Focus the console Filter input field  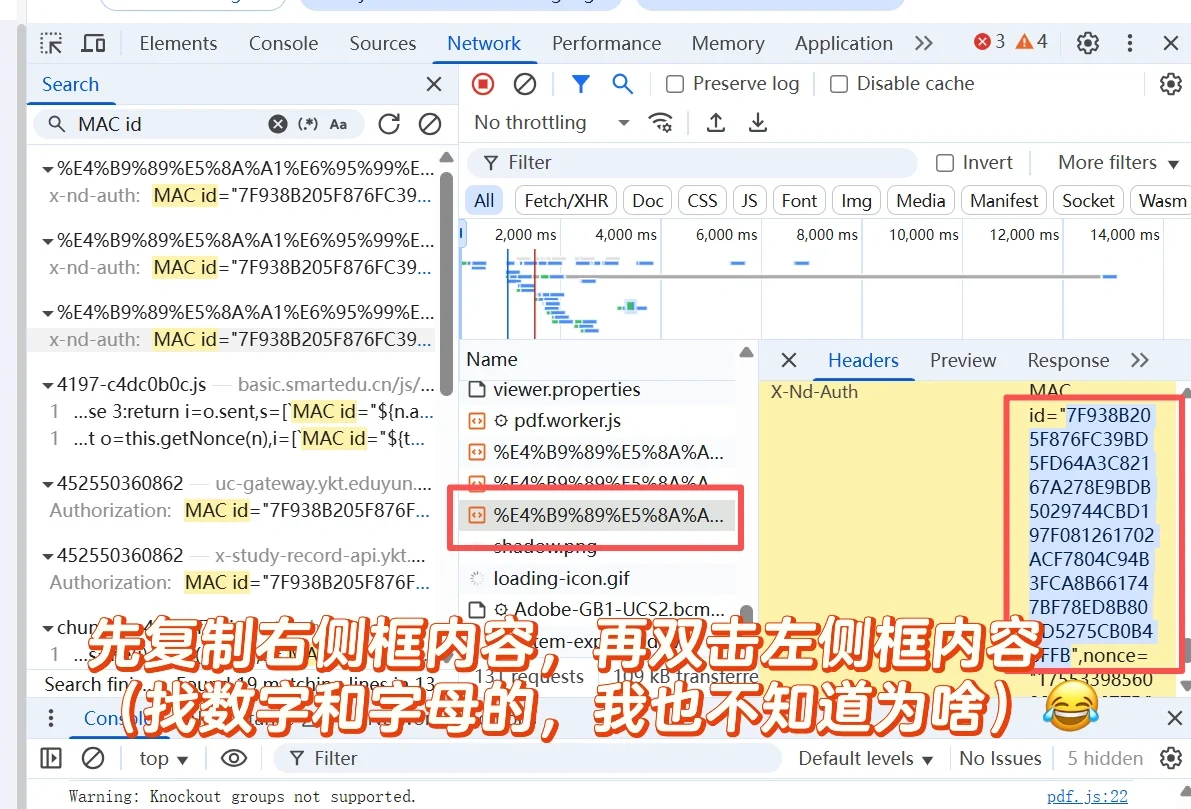[x=526, y=758]
